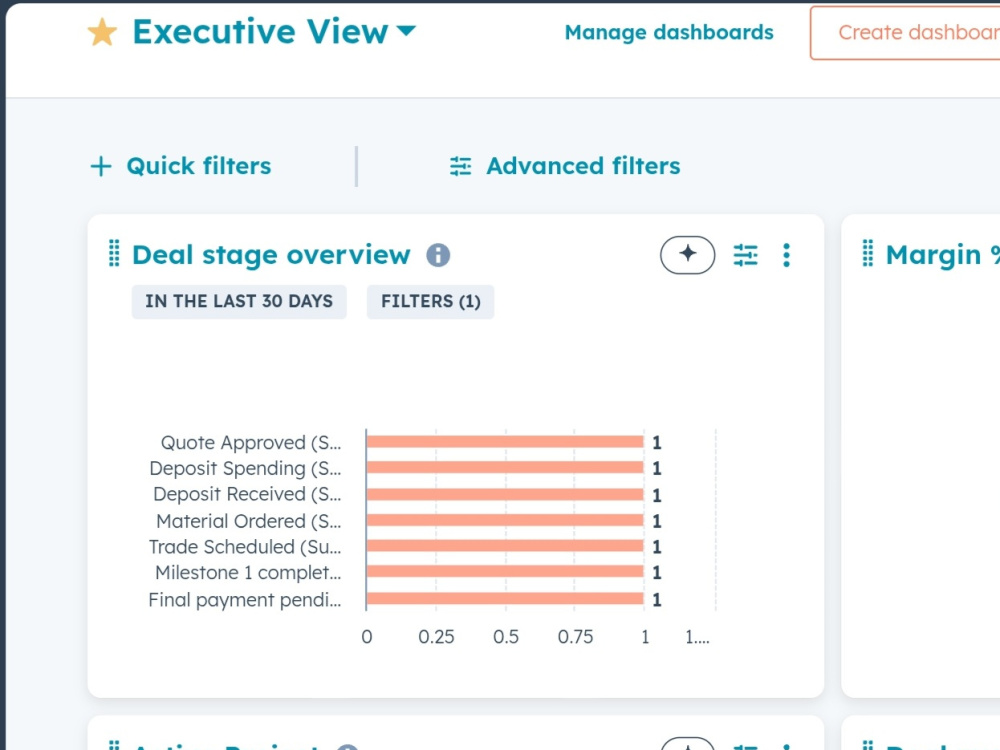Open Advanced filters panel

564,166
